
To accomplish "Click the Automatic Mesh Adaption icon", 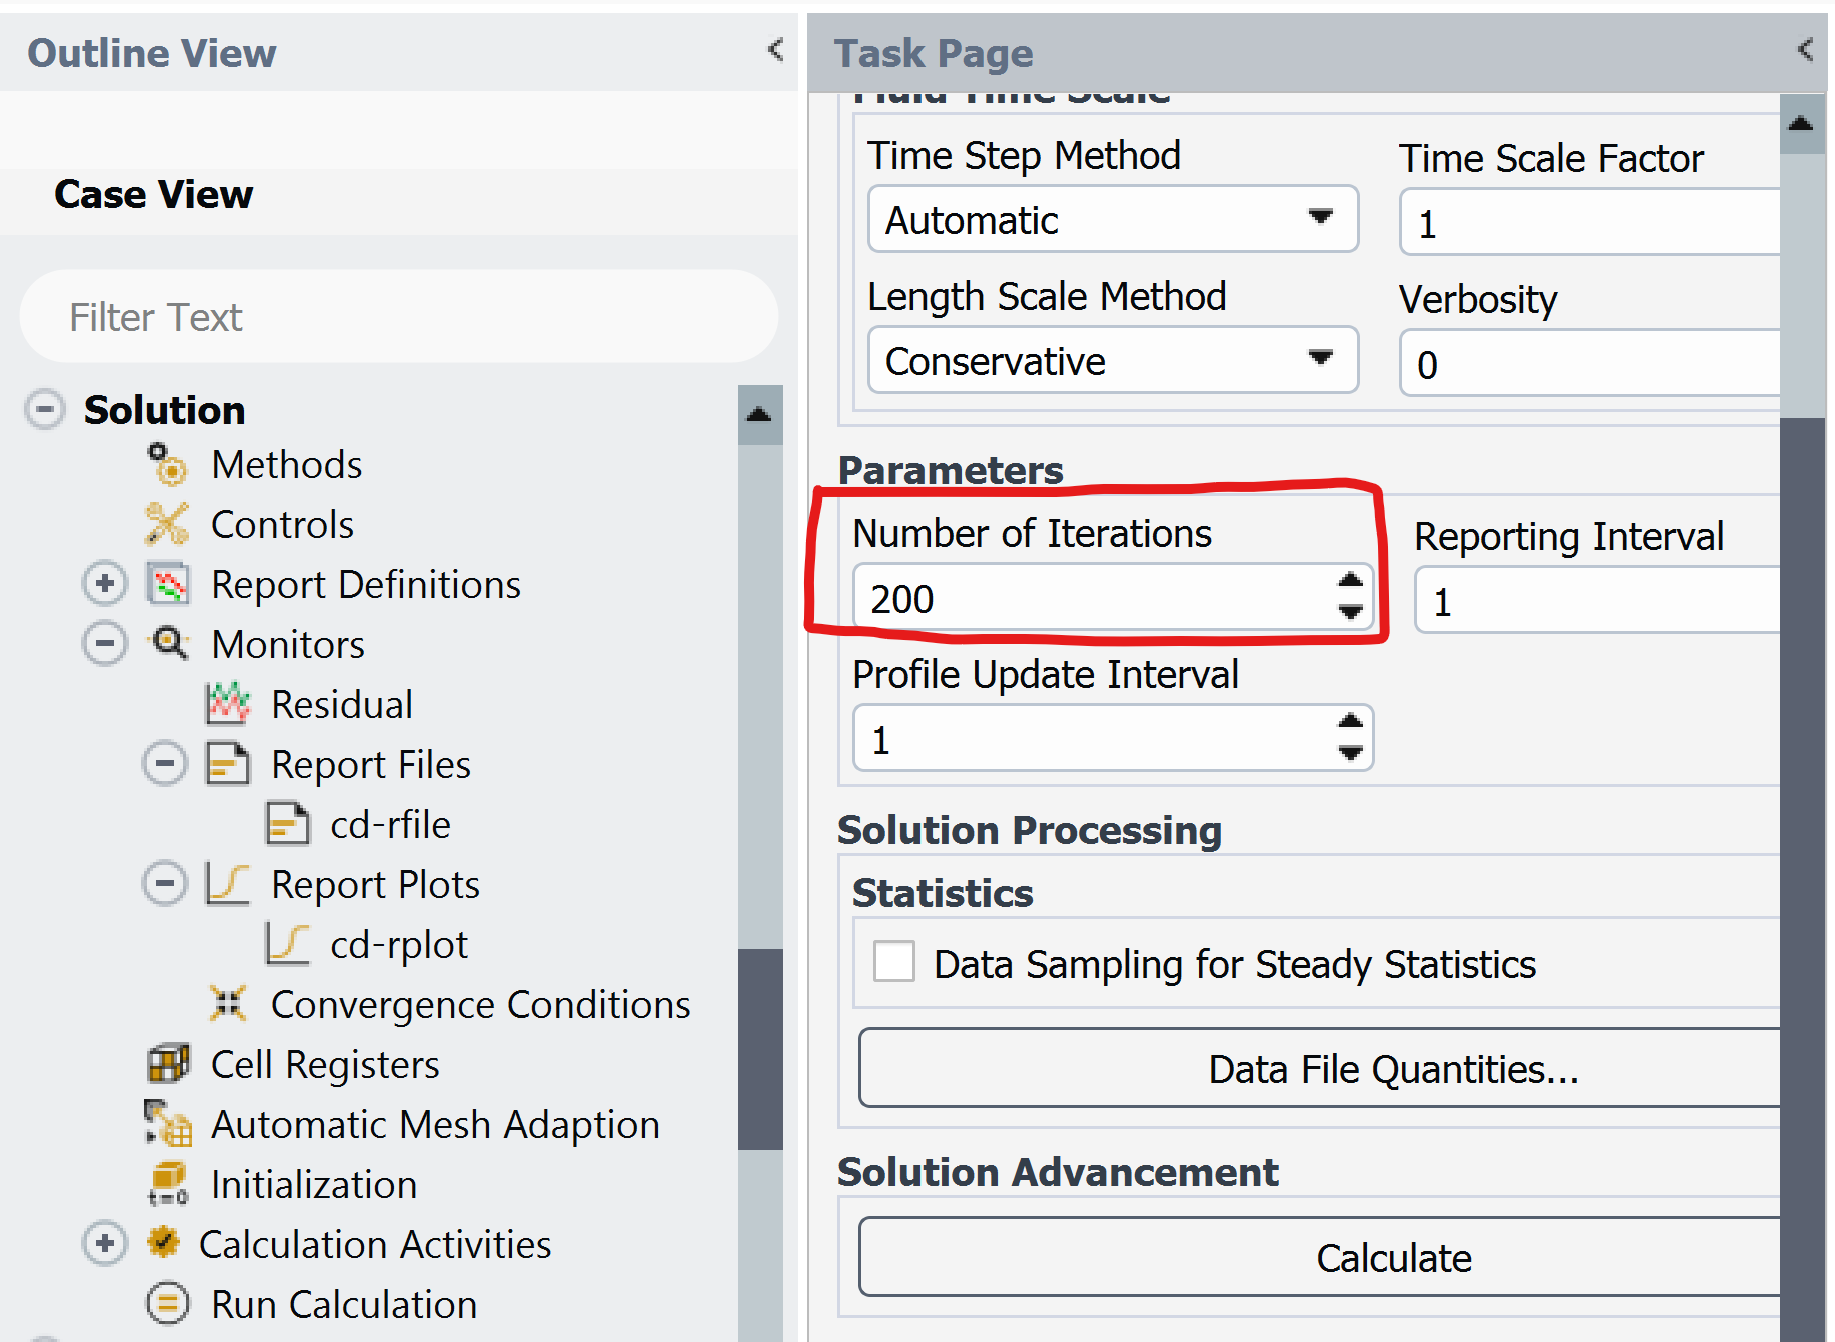I will tap(168, 1124).
